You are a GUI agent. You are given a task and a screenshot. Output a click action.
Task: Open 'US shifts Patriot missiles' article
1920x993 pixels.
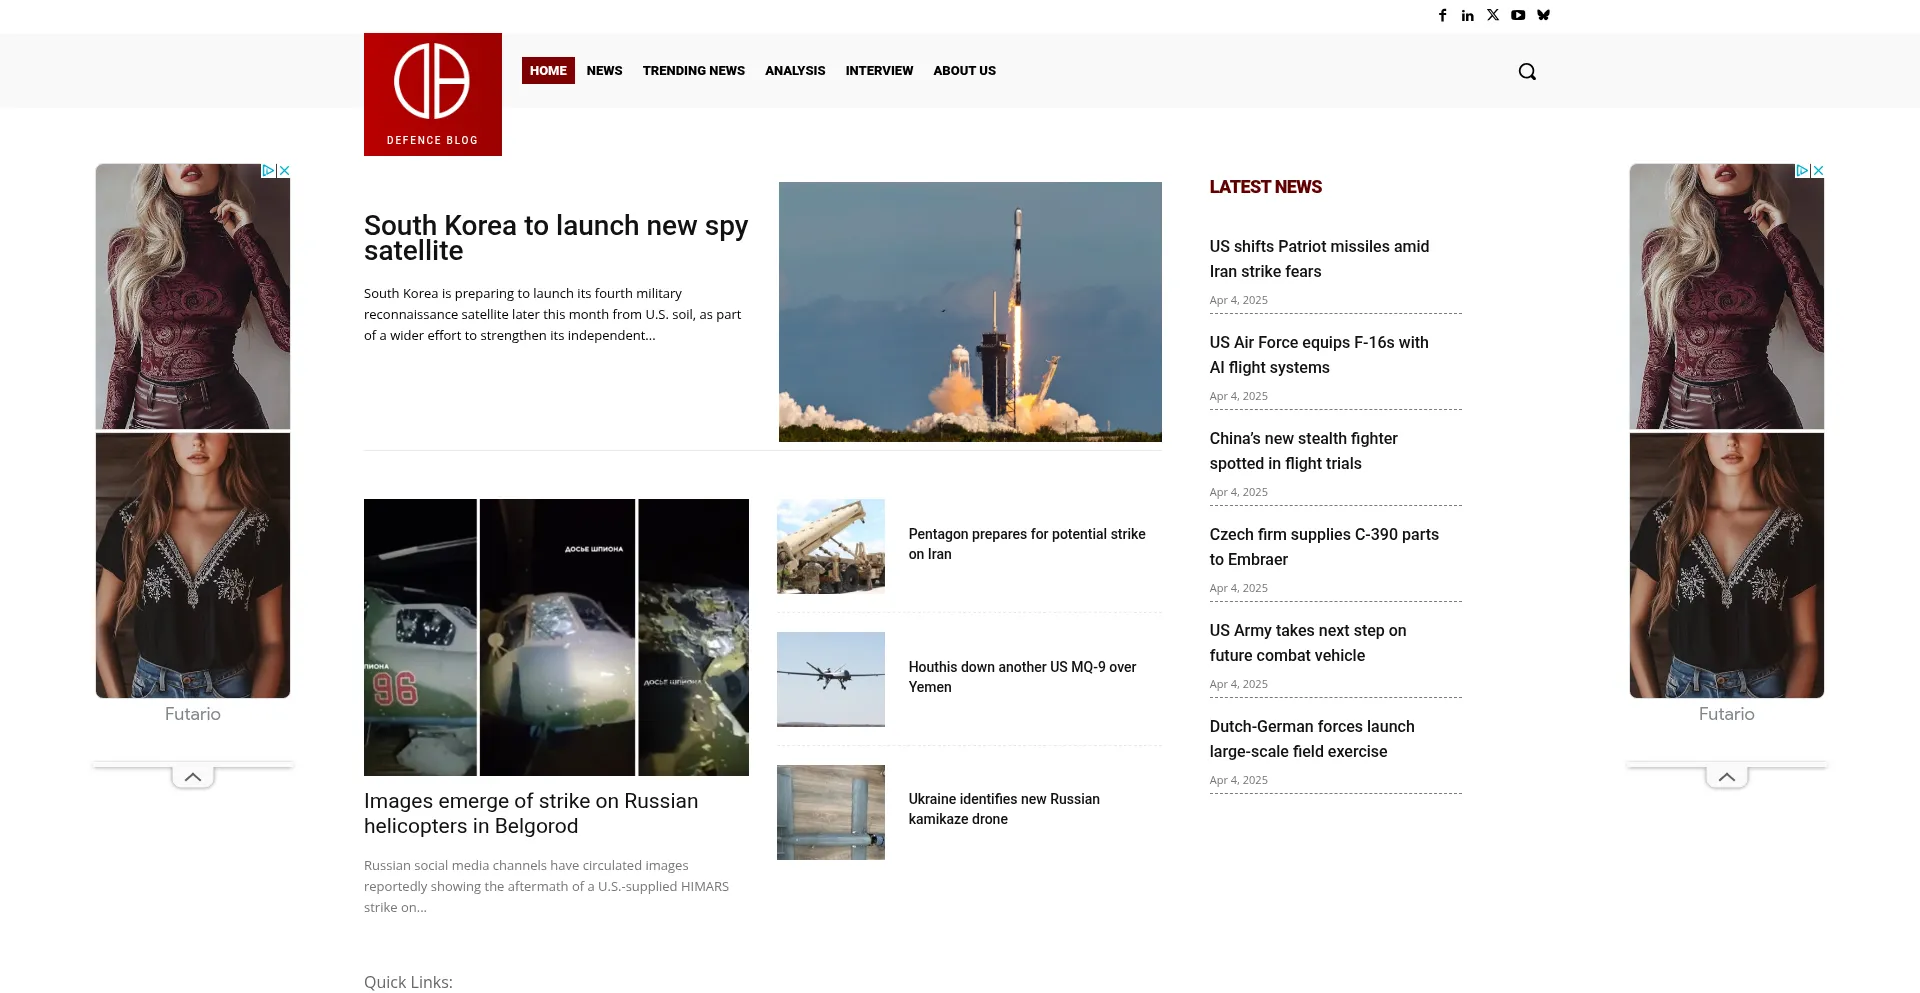[1318, 259]
